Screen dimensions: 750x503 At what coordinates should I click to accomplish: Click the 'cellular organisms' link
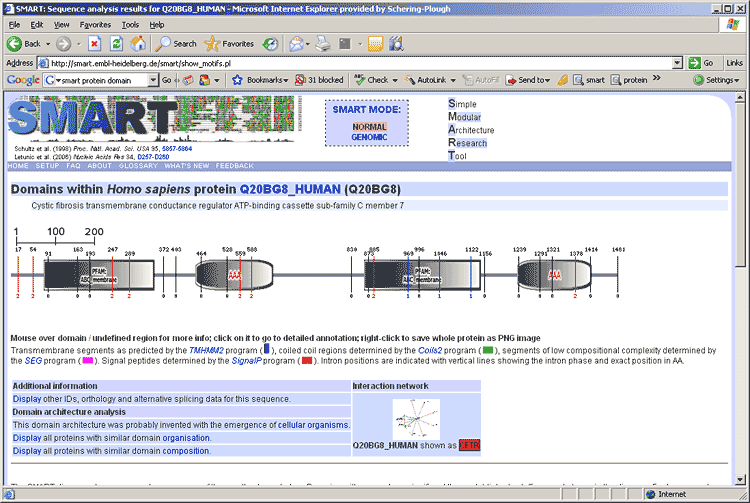coord(313,425)
